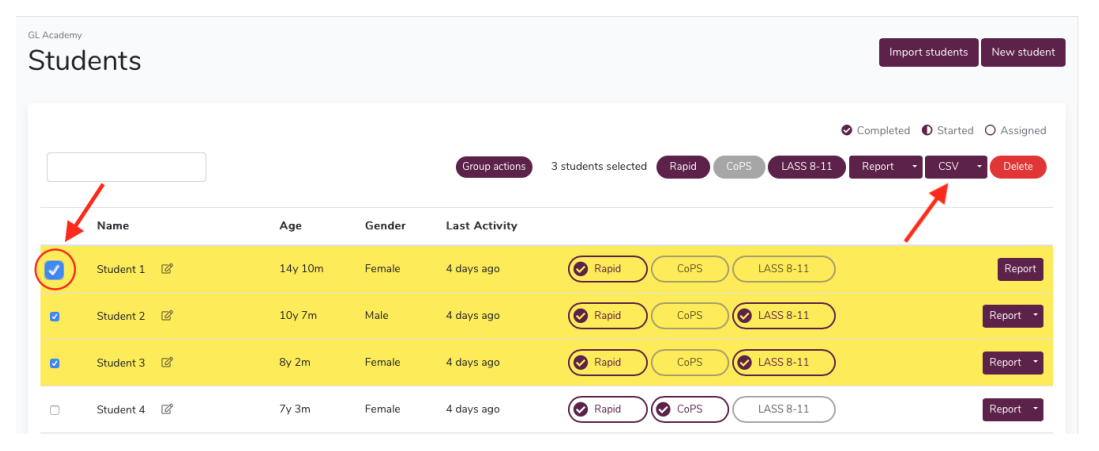Click the edit icon next to Student 1
This screenshot has height=451, width=1099.
(x=167, y=269)
